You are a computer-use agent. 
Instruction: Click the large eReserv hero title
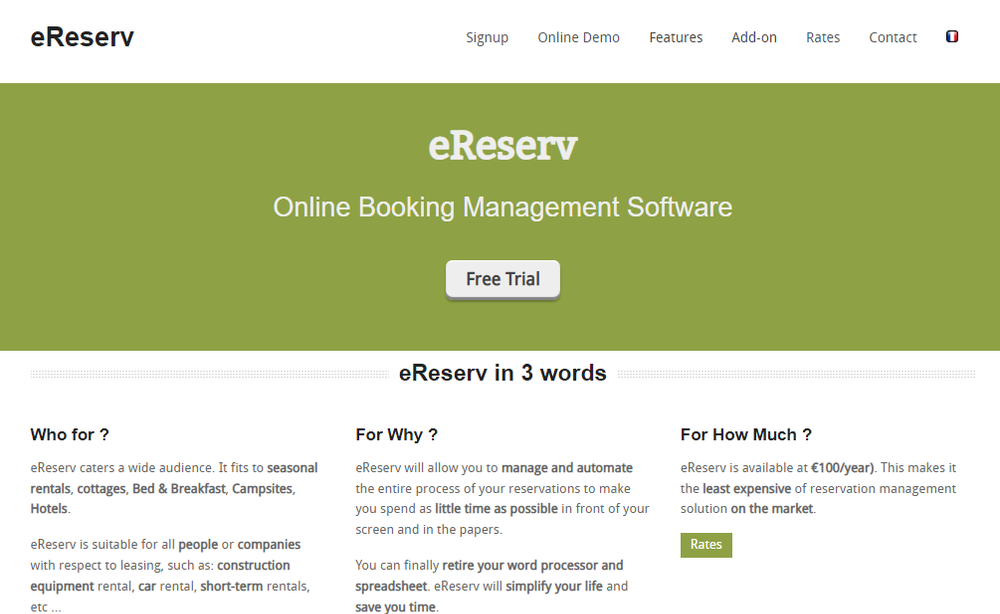click(503, 145)
